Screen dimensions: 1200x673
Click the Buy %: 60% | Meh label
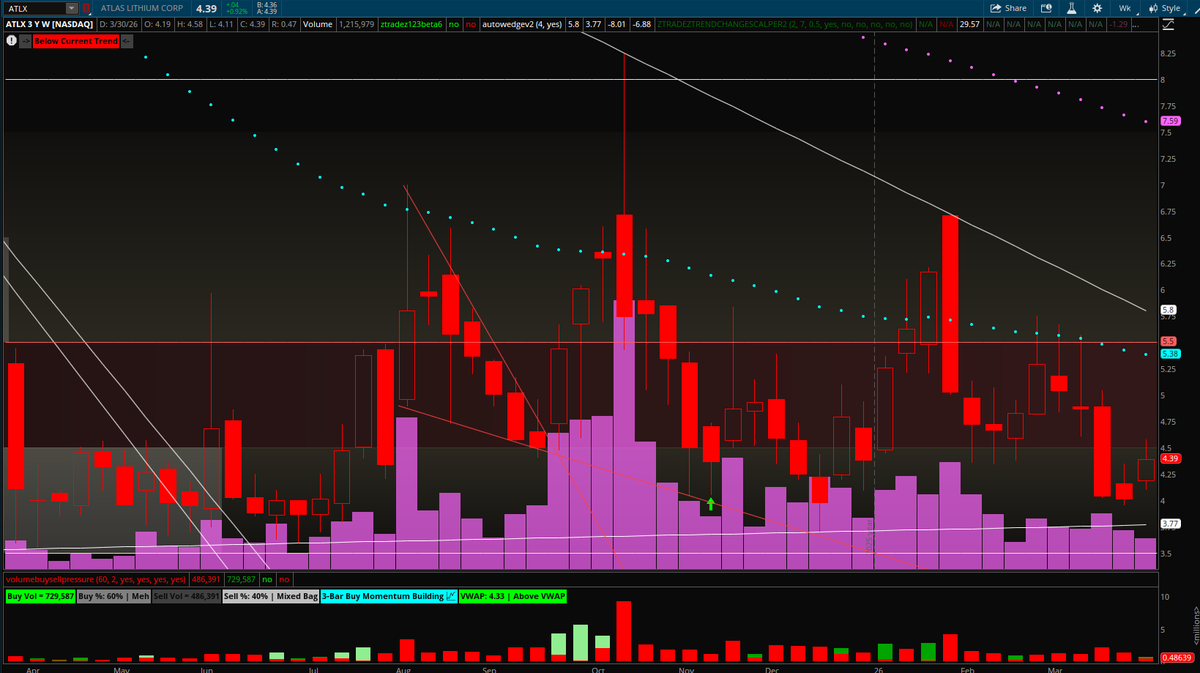[x=114, y=596]
